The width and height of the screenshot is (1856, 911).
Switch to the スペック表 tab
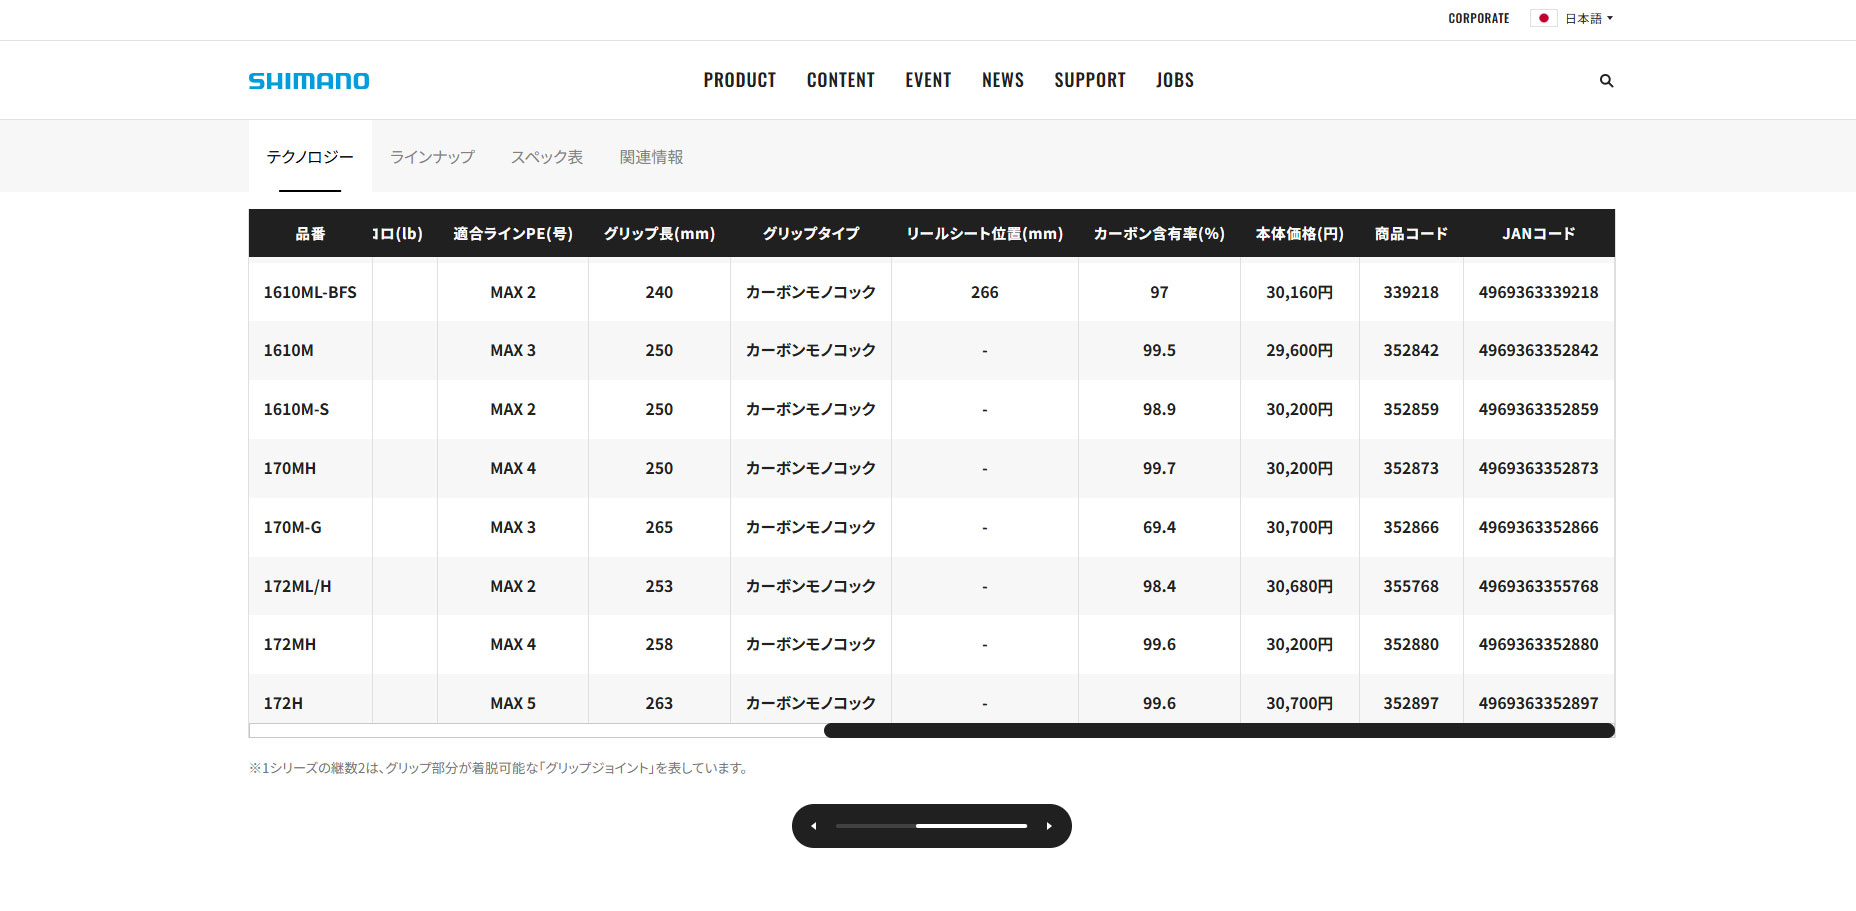click(547, 157)
